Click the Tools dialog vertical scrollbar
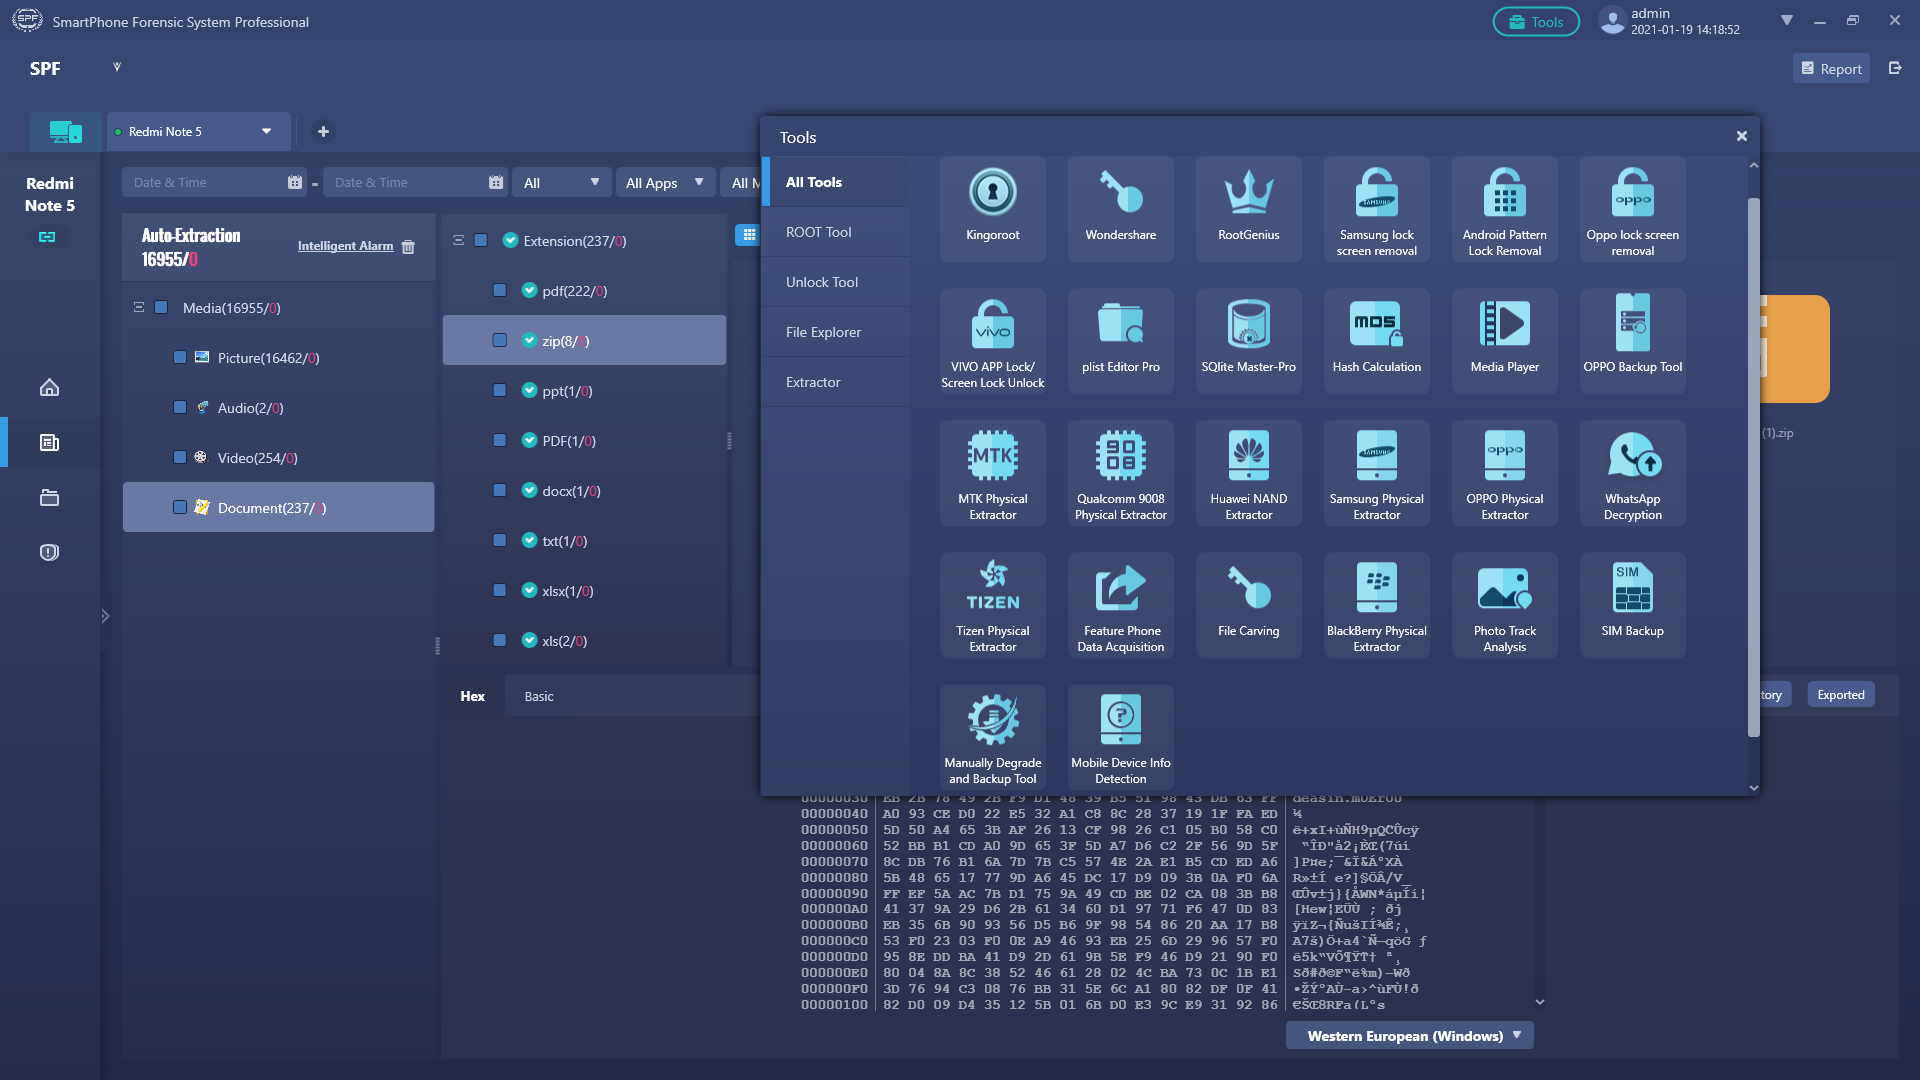The image size is (1920, 1080). point(1753,467)
